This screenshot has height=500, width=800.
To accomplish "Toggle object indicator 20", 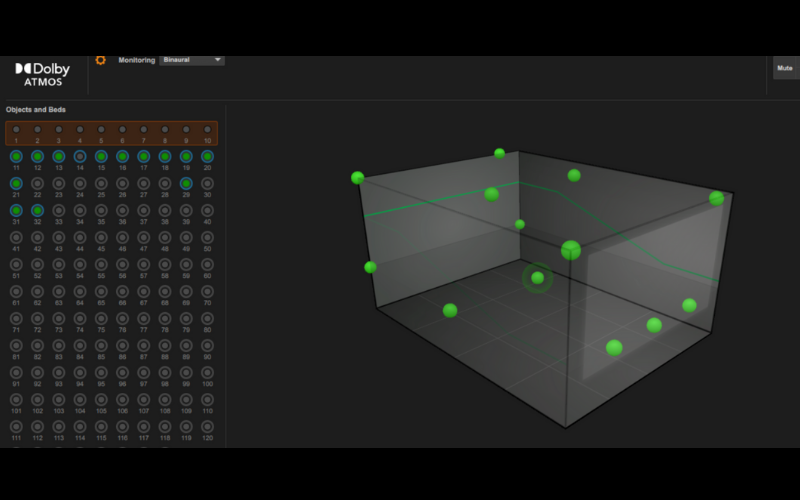I will click(x=207, y=157).
